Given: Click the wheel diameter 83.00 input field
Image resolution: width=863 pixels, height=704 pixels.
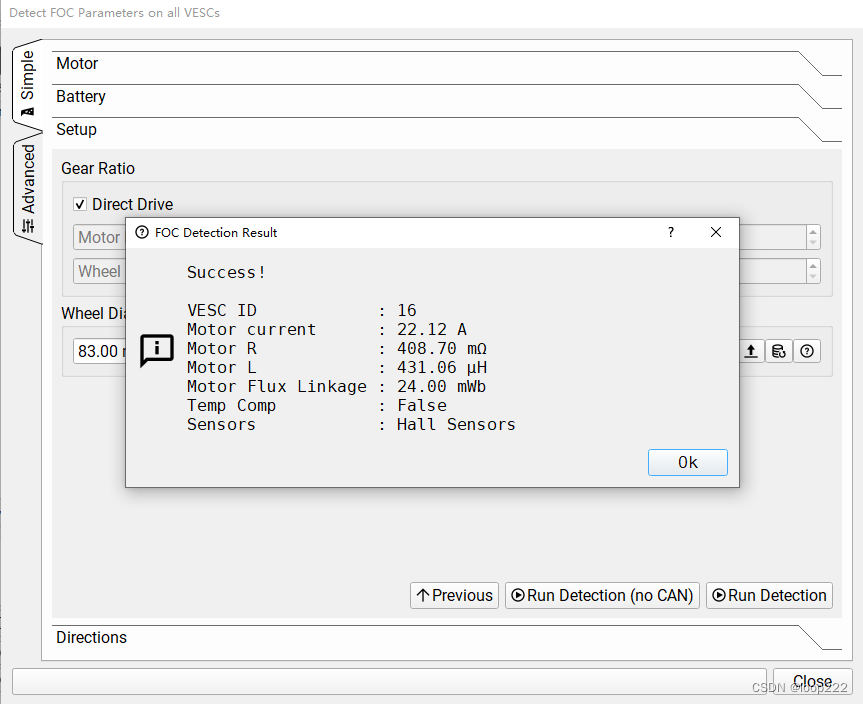Looking at the screenshot, I should pos(100,351).
